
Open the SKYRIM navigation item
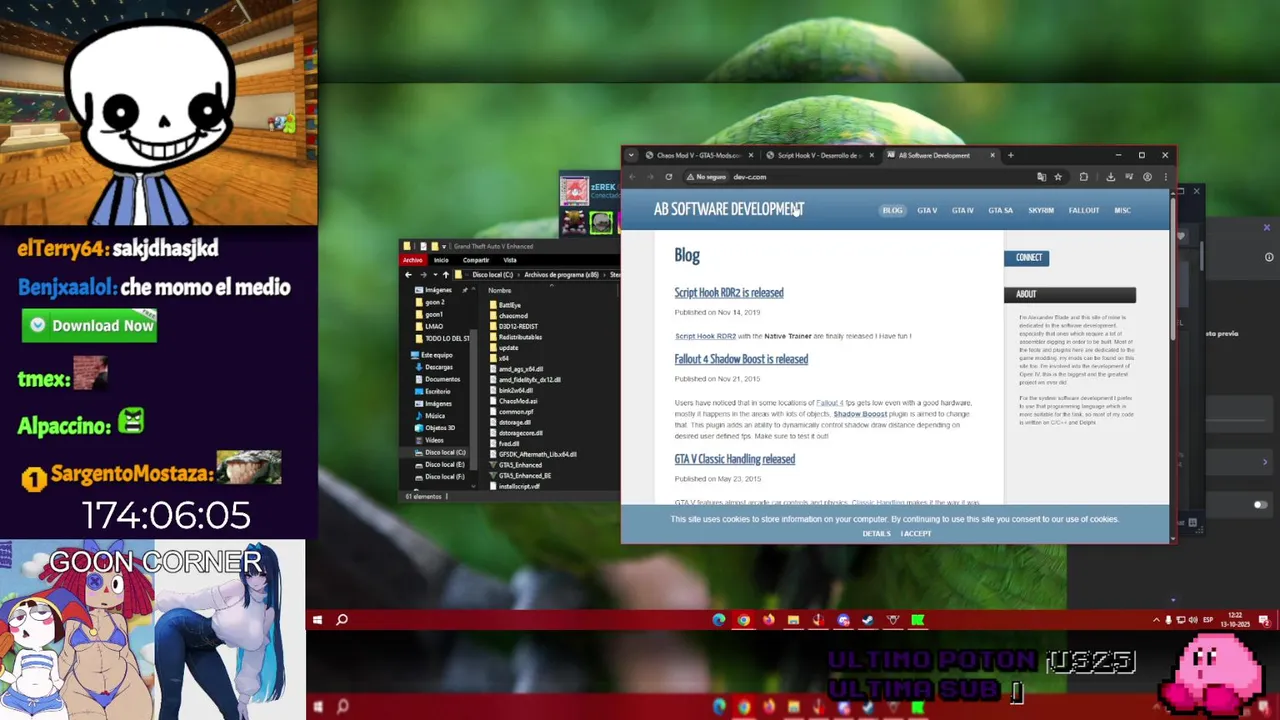[1041, 210]
